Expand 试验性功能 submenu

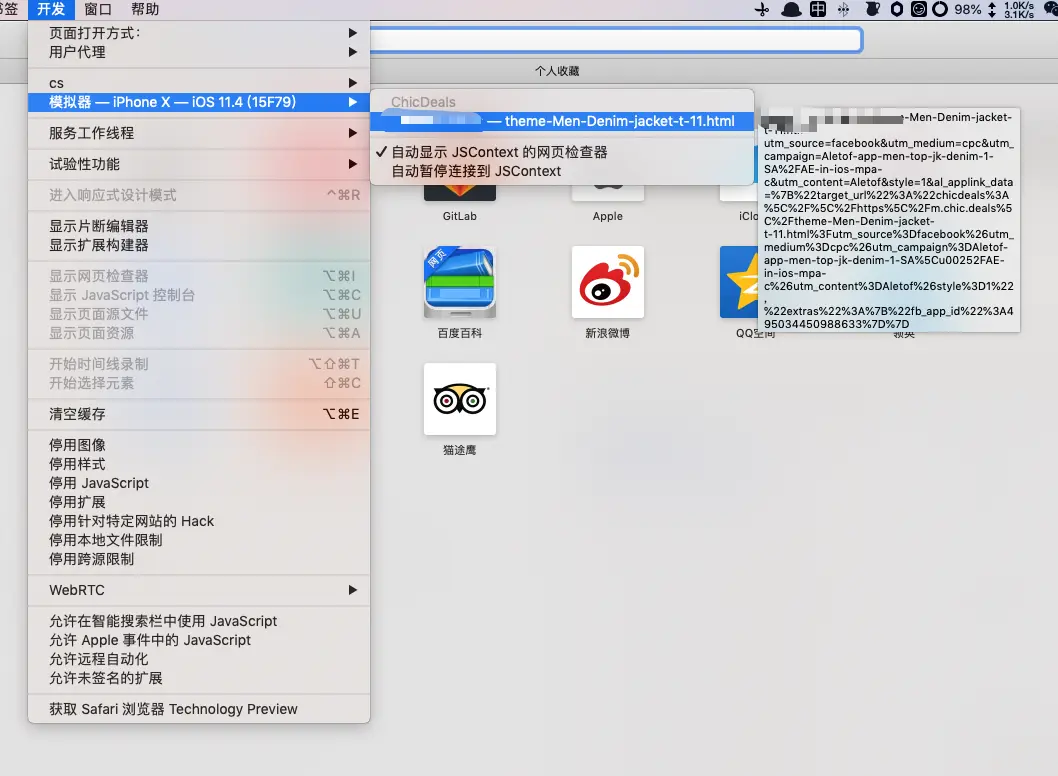point(199,164)
